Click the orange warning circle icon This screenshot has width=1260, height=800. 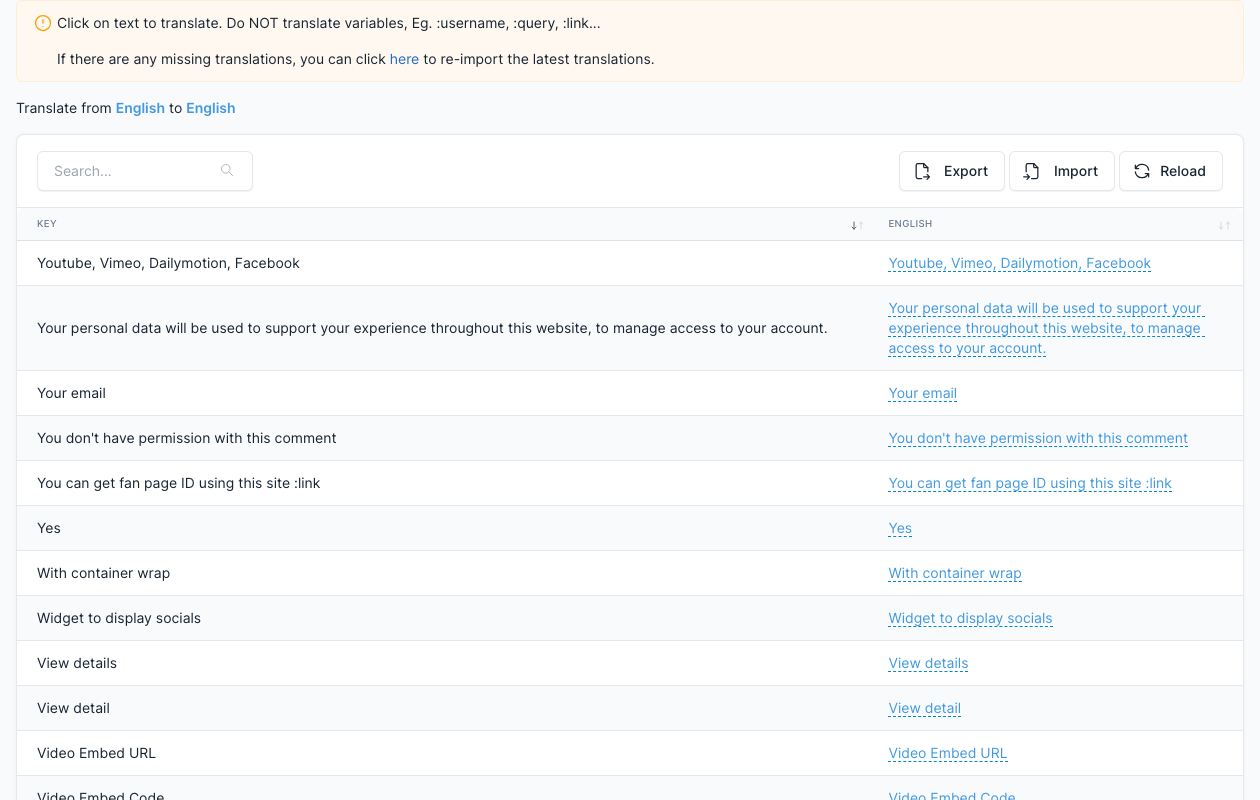click(42, 23)
